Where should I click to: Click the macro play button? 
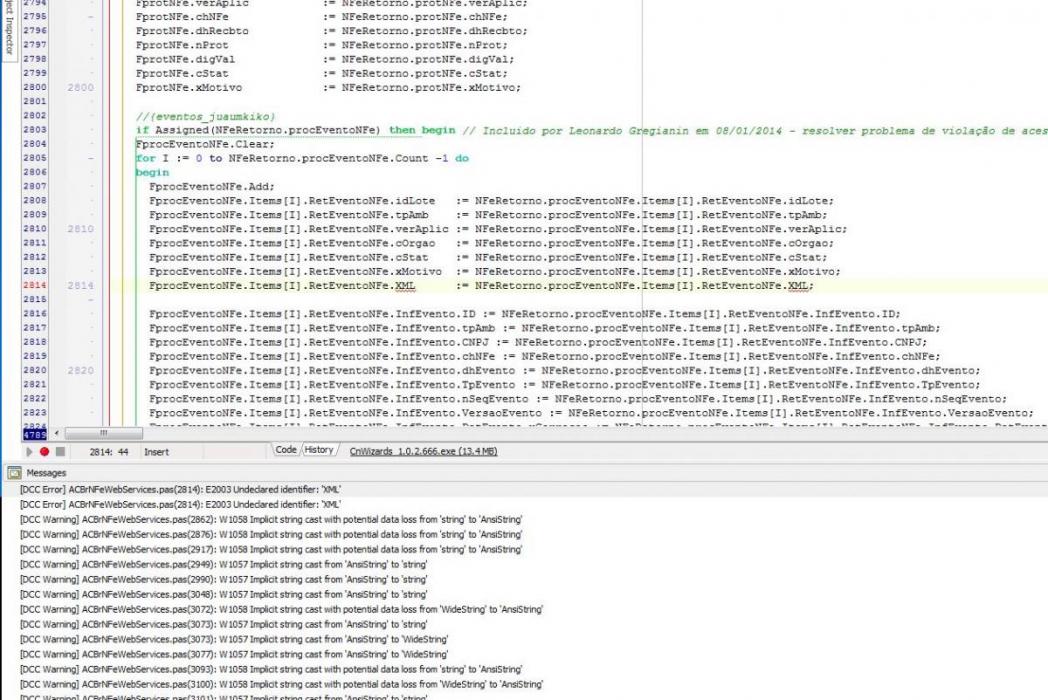click(29, 452)
